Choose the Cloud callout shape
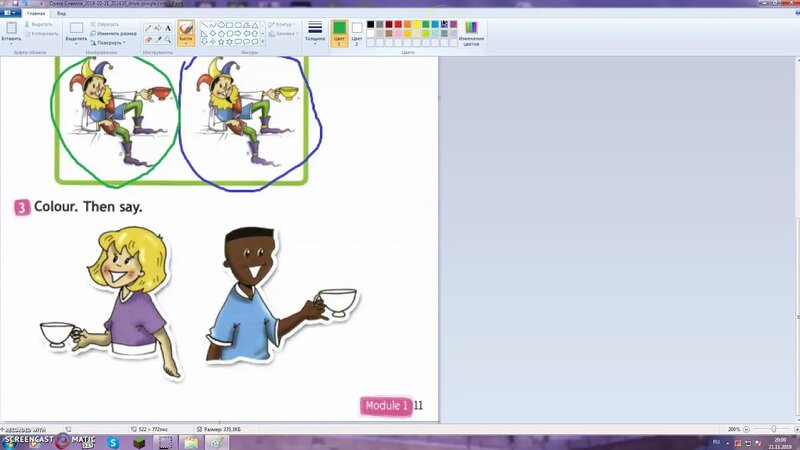 (x=255, y=41)
